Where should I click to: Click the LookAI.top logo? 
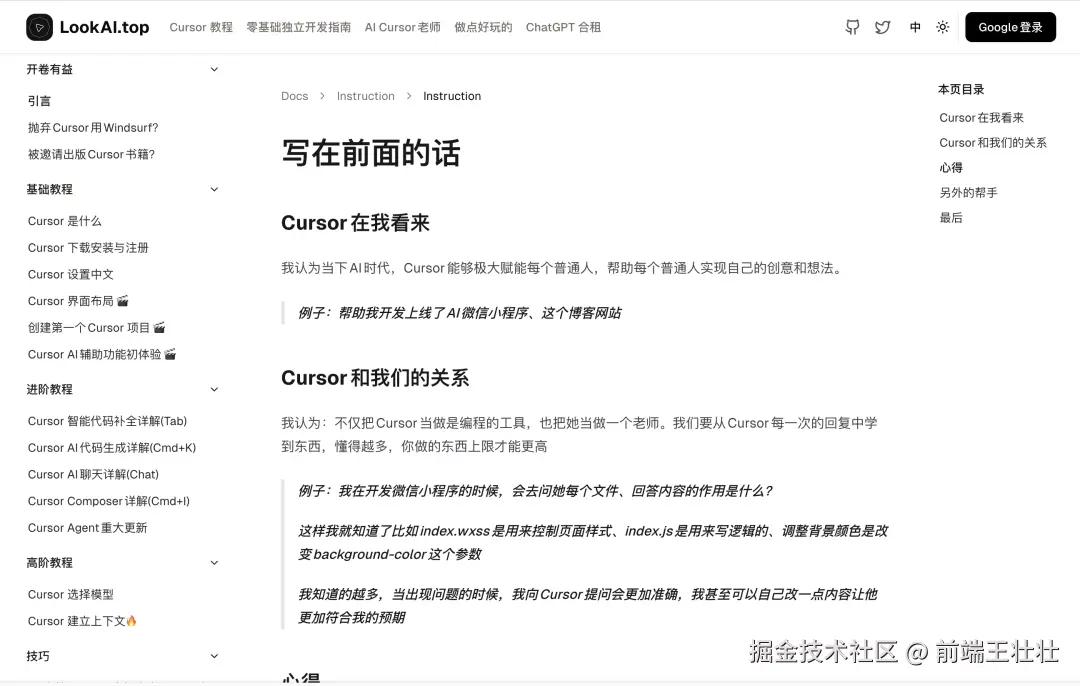87,27
